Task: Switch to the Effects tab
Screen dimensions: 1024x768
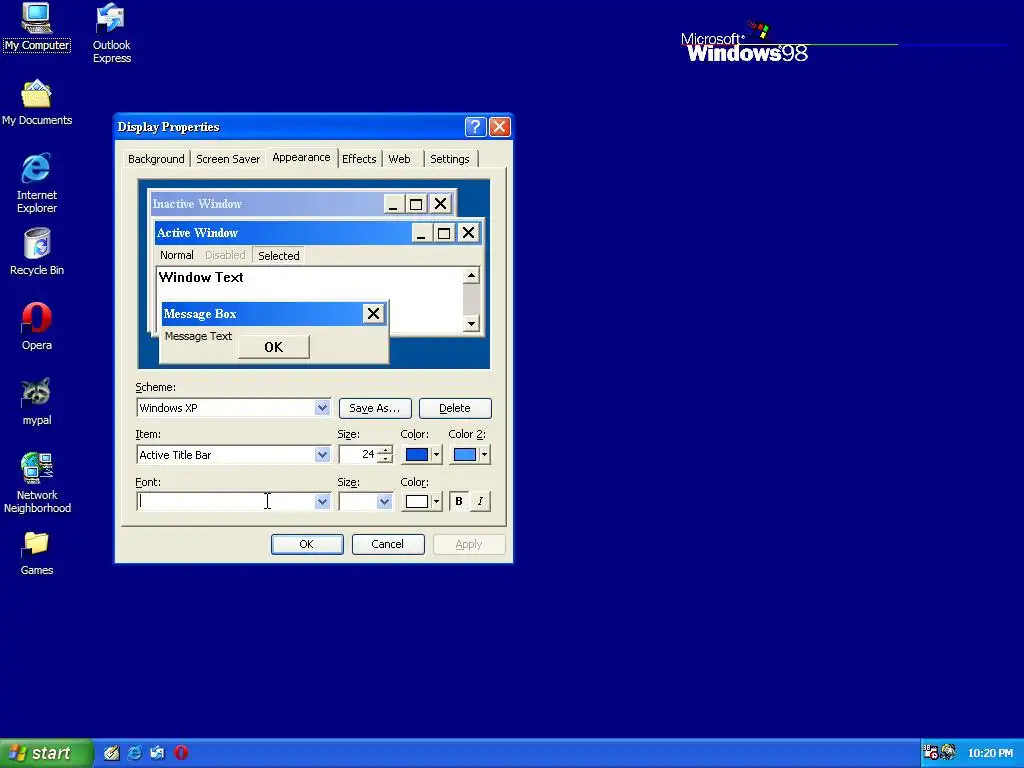Action: click(x=359, y=159)
